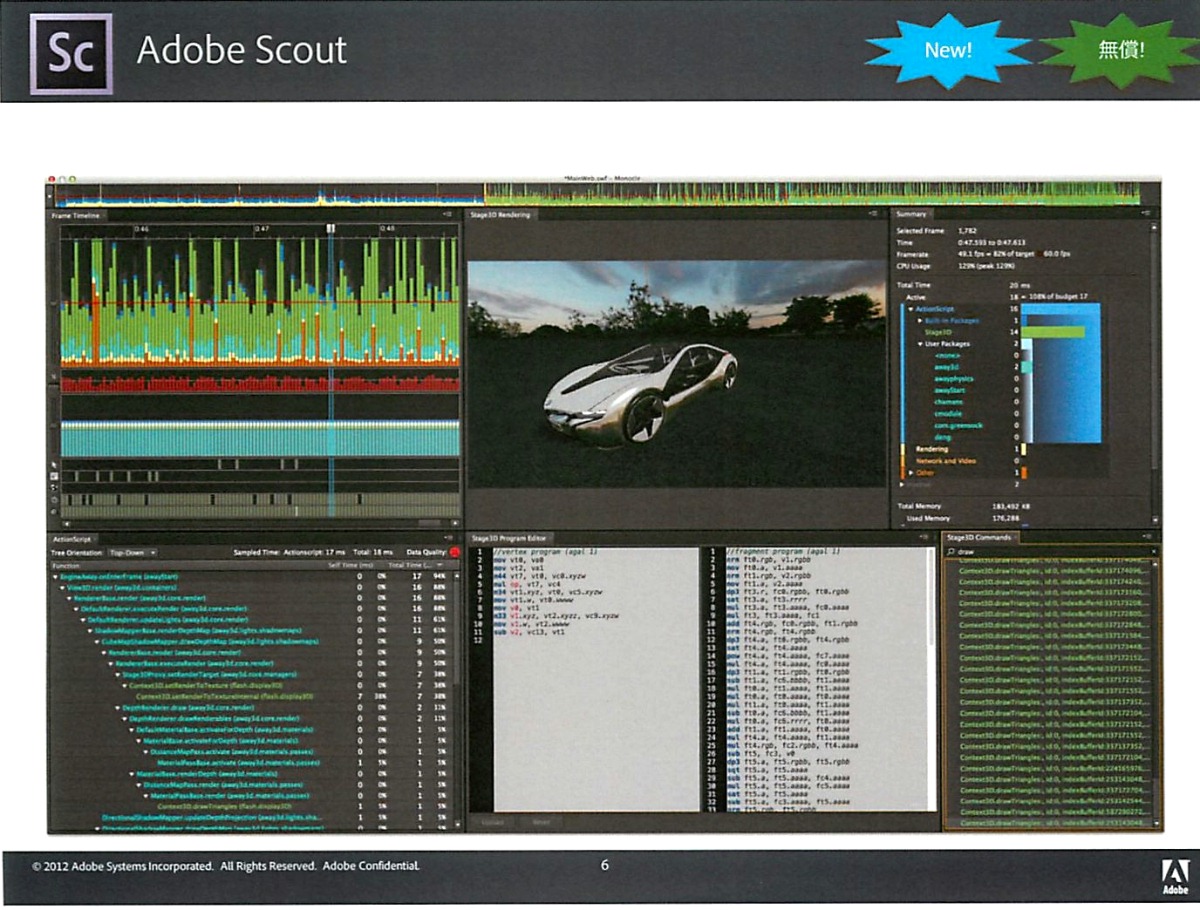This screenshot has width=1200, height=910.
Task: Click the green Stage3D time bar in Summary
Action: 1052,332
